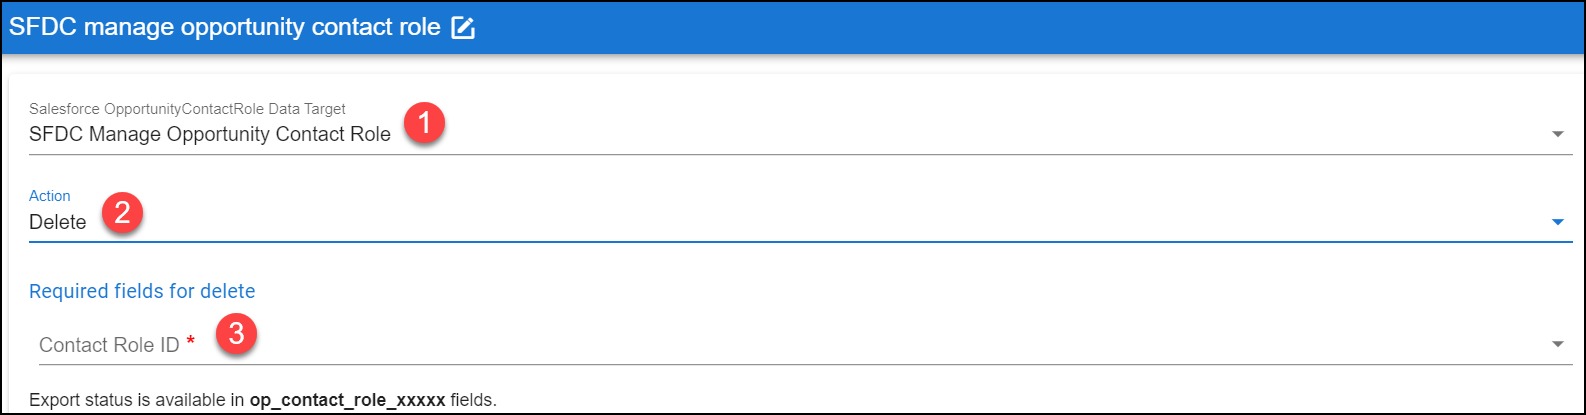Click the Contact Role ID placeholder text
This screenshot has width=1586, height=415.
[109, 345]
